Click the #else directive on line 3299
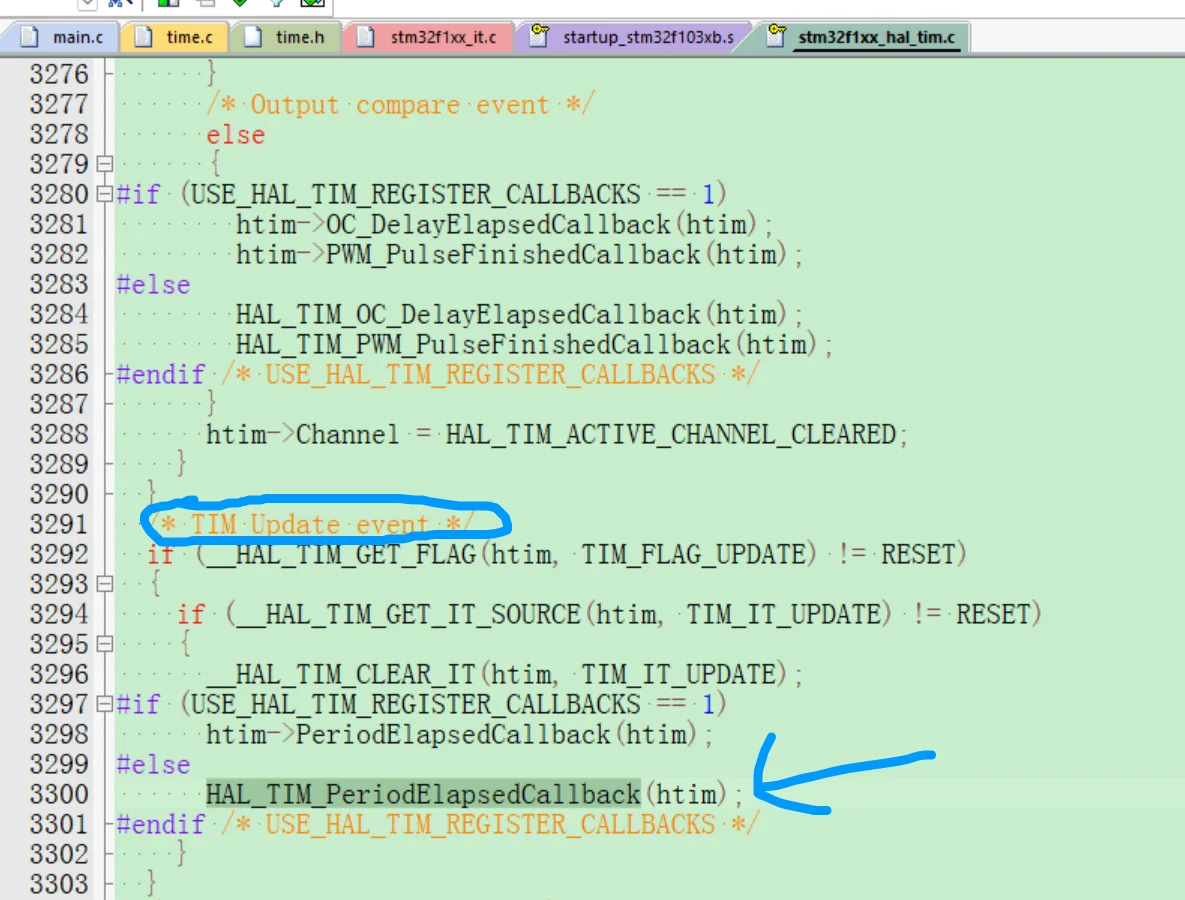 point(153,765)
